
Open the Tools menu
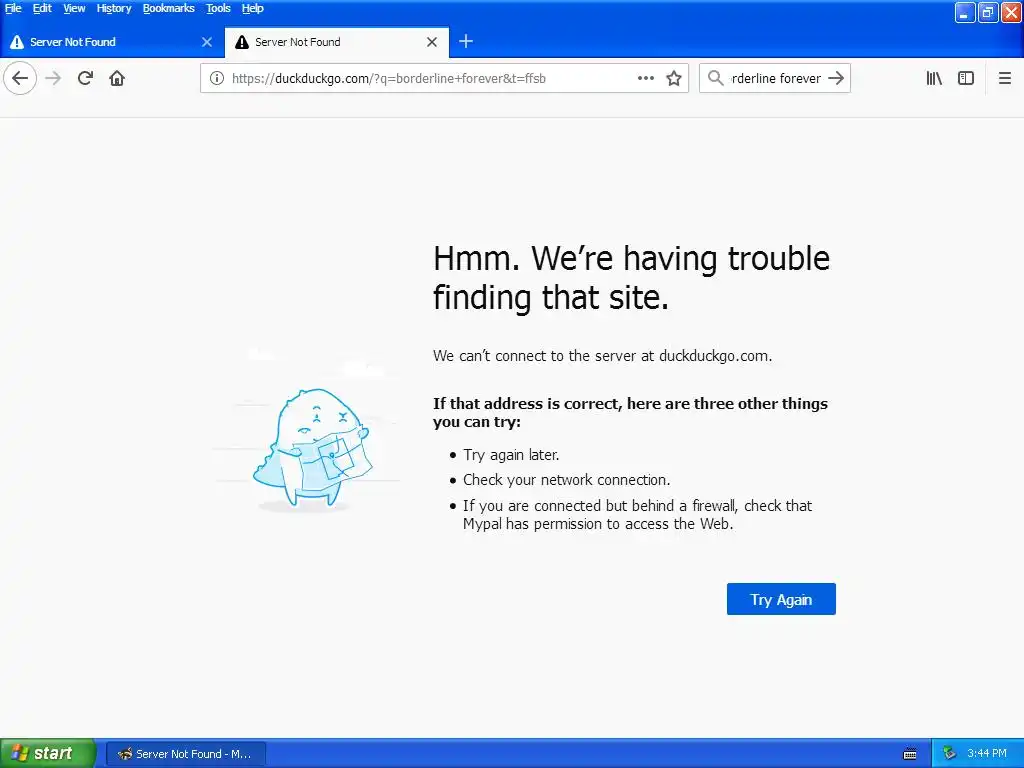218,8
